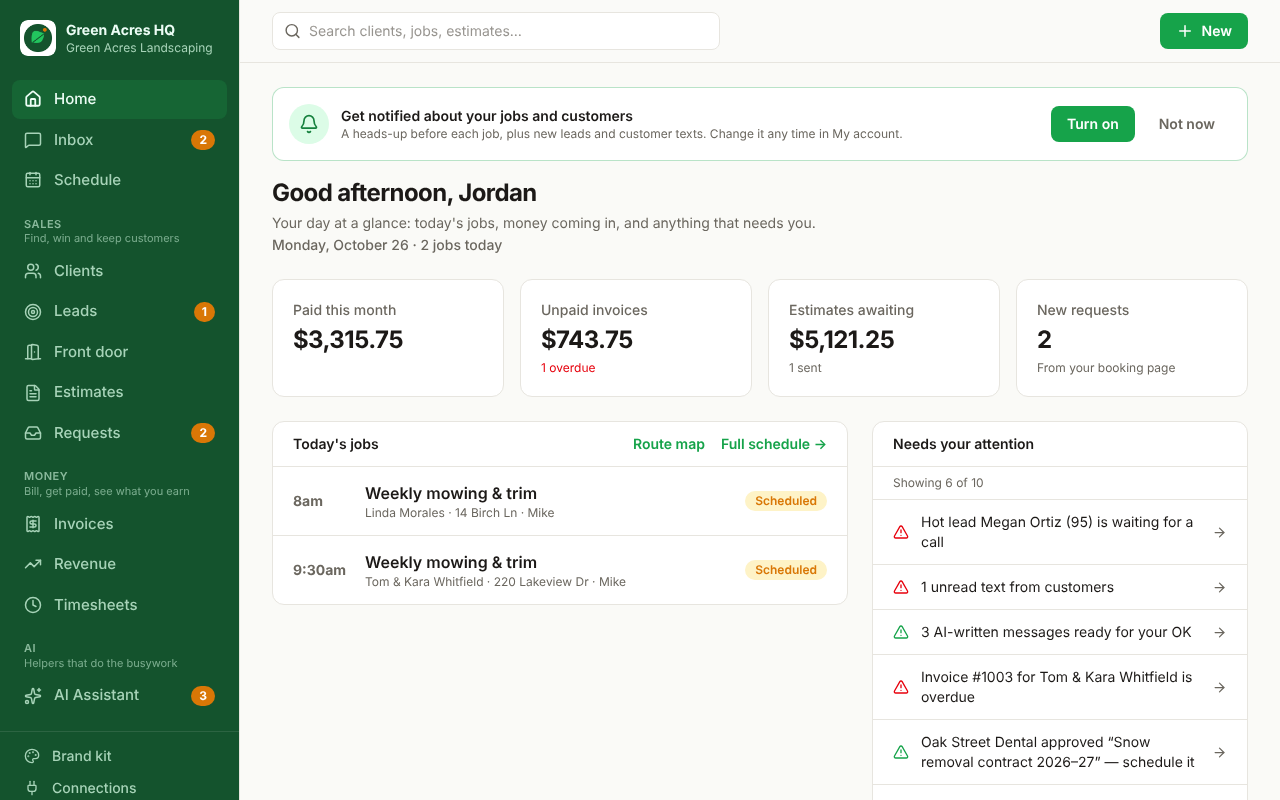Image resolution: width=1280 pixels, height=800 pixels.
Task: Click the Schedule calendar icon
Action: tap(33, 180)
